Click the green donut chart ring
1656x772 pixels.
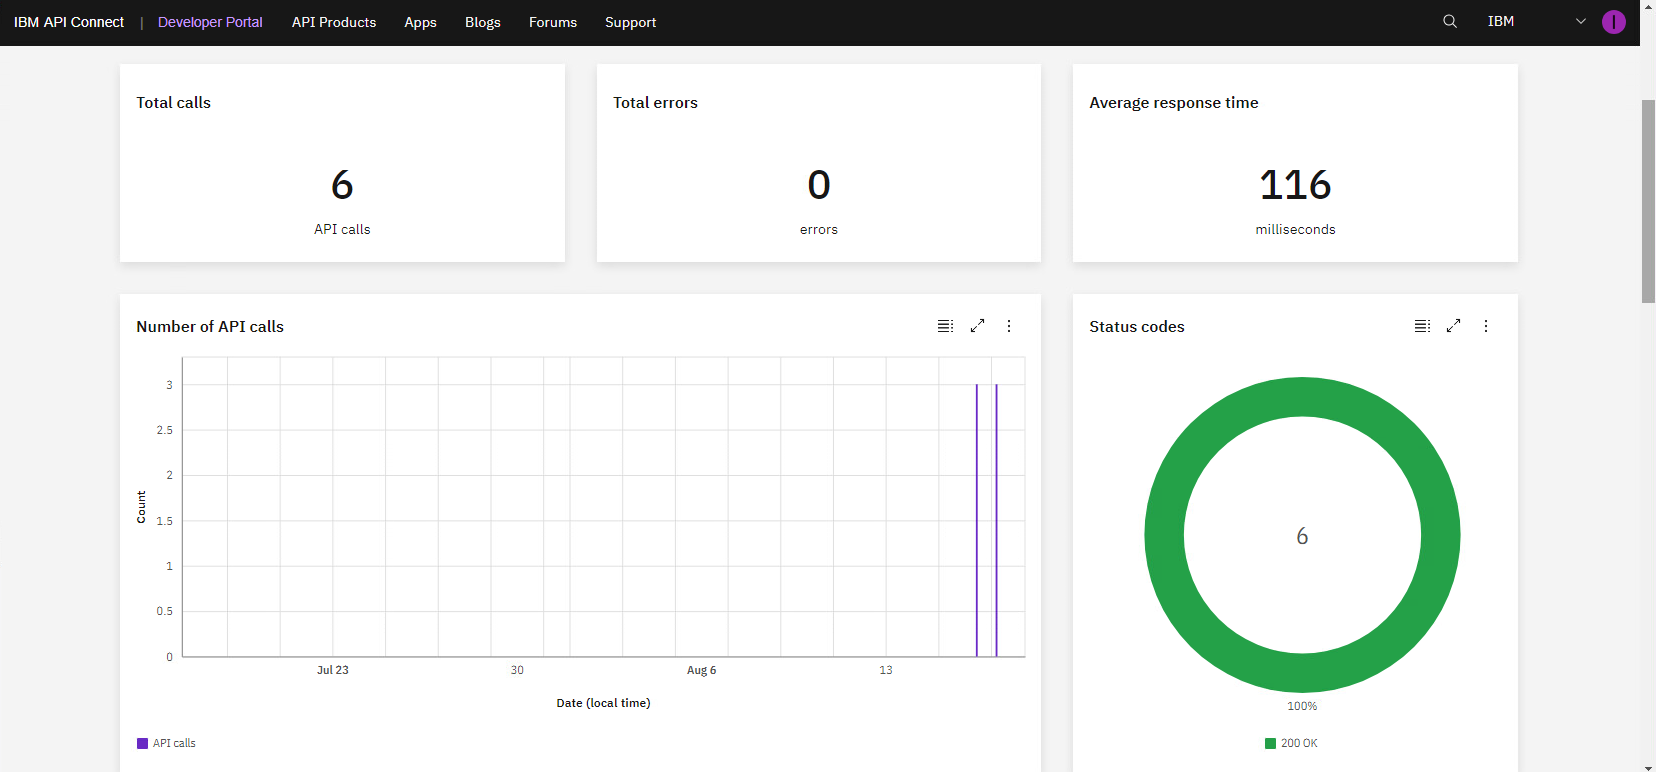pos(1164,535)
